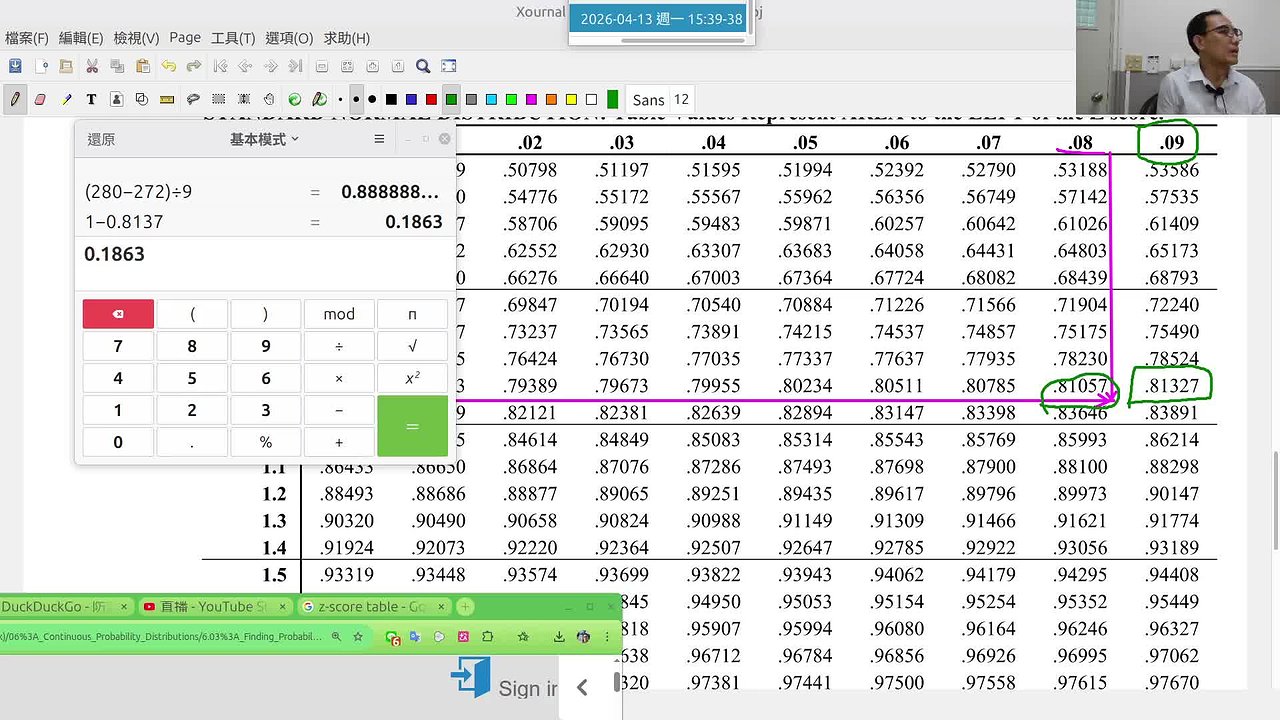Select the Eraser tool
The image size is (1280, 720).
pyautogui.click(x=40, y=99)
